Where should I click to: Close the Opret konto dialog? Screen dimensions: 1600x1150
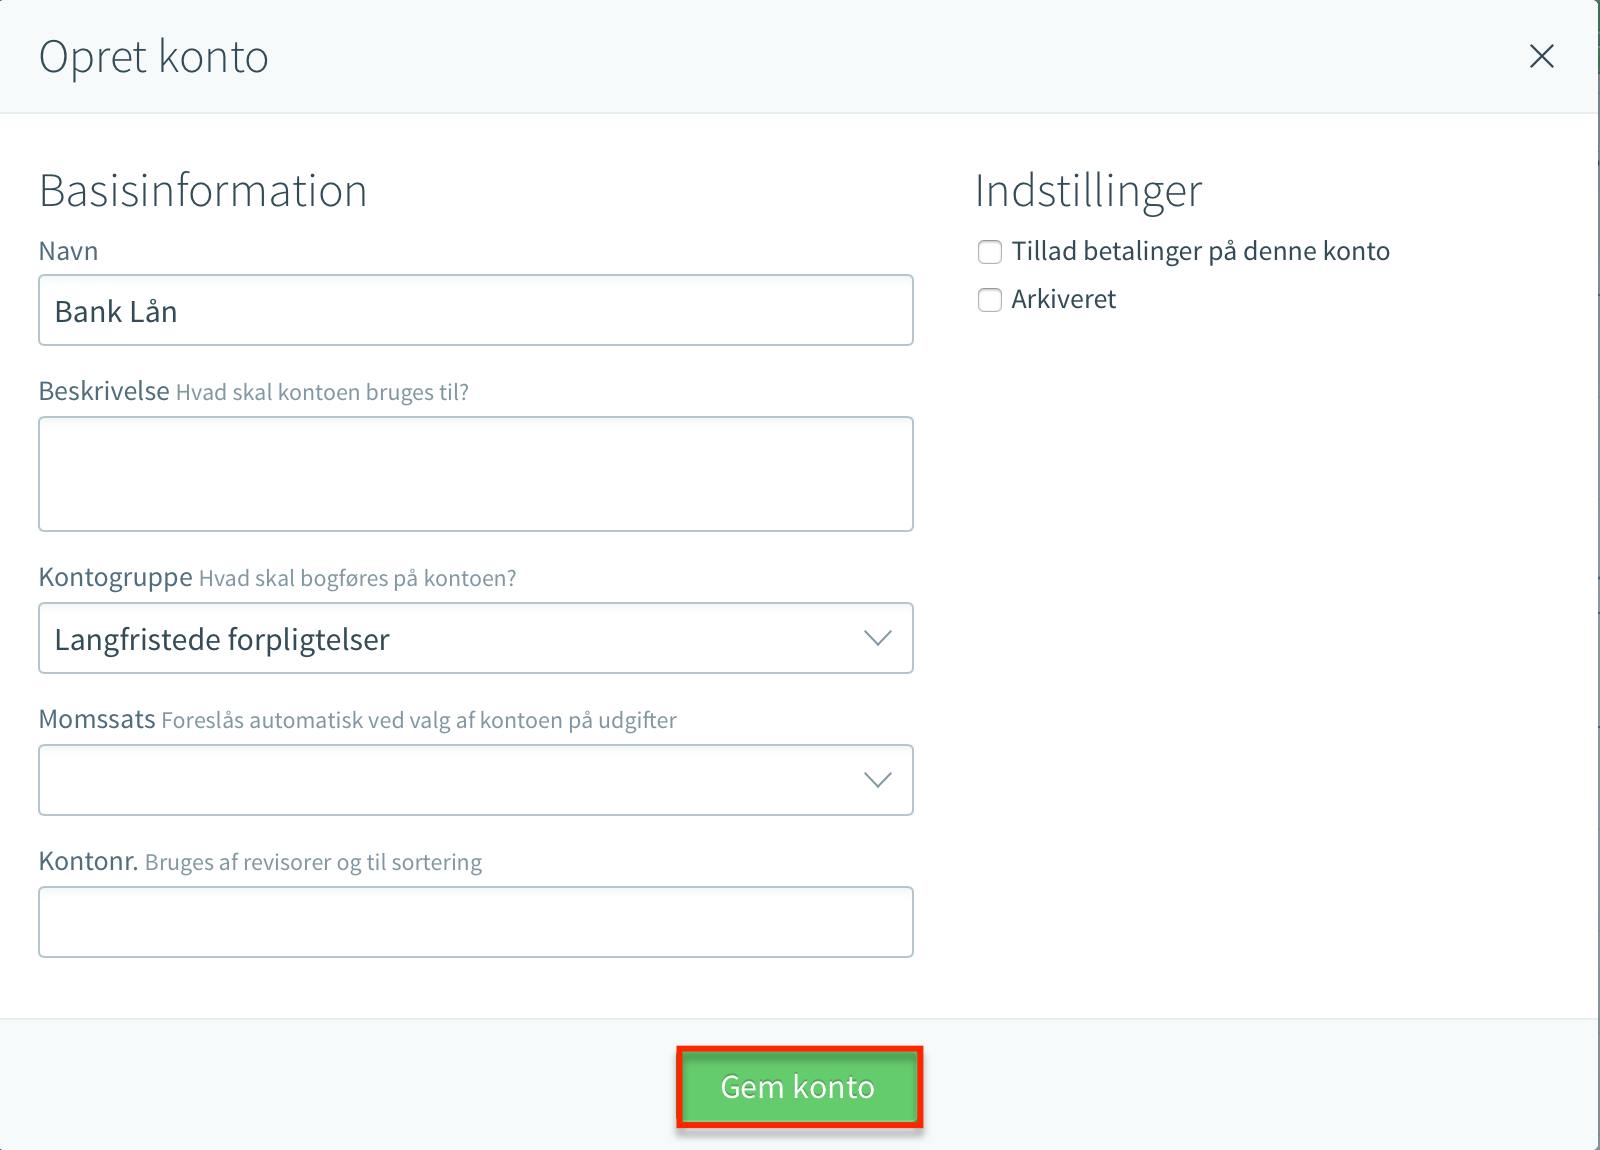point(1542,56)
